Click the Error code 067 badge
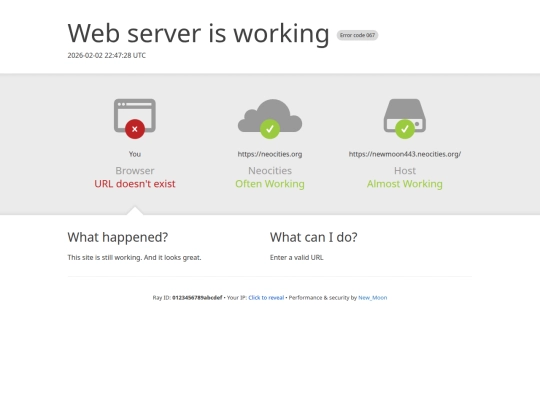This screenshot has height=405, width=540. [357, 35]
